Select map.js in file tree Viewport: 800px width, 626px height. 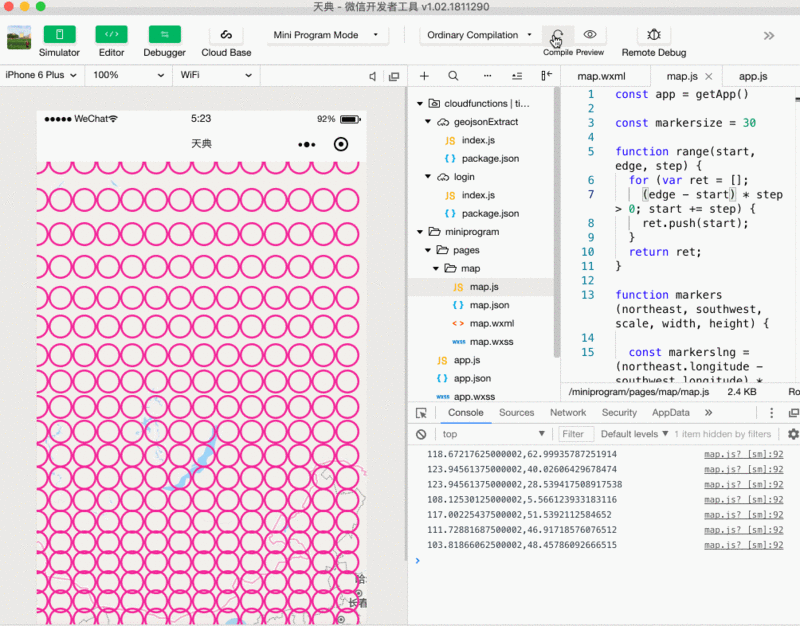[480, 287]
